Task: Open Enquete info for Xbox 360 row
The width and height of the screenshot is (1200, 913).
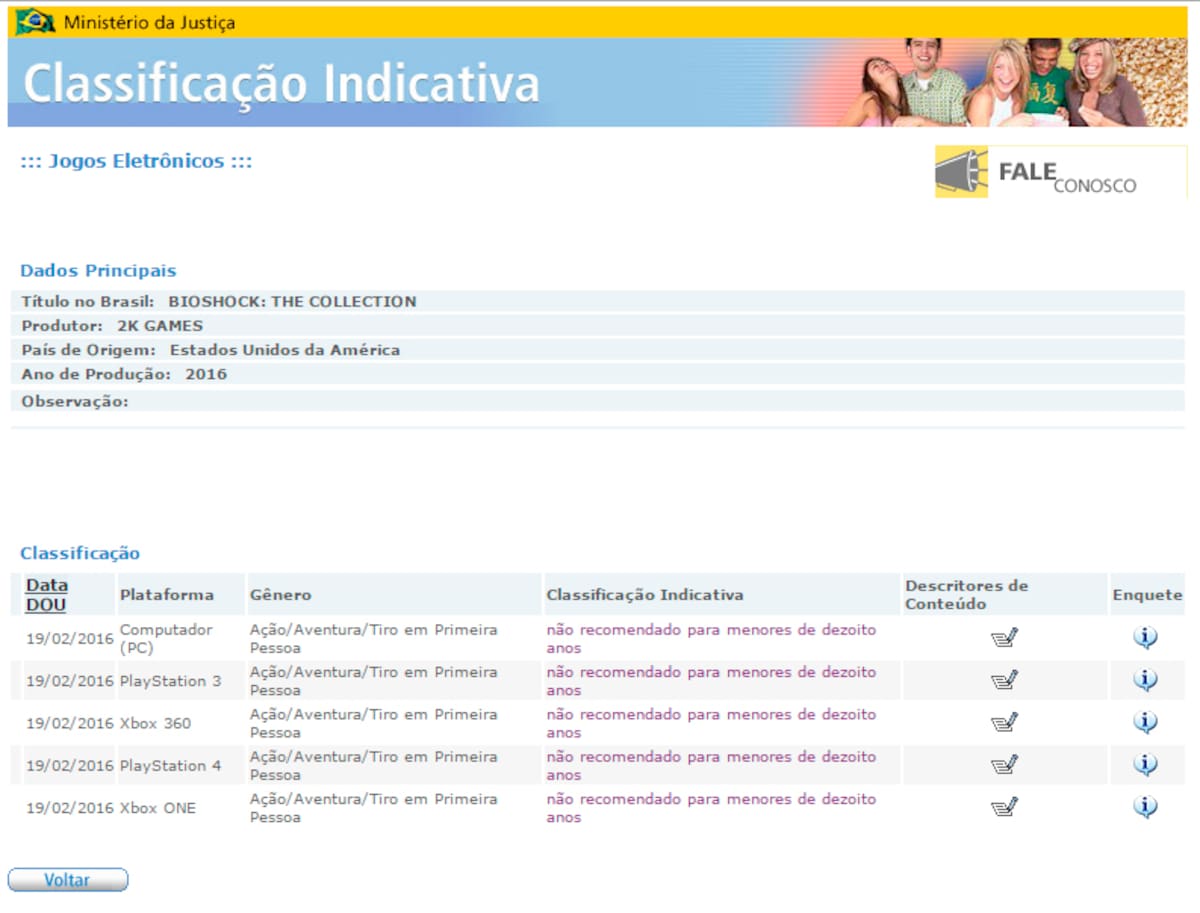Action: 1146,722
